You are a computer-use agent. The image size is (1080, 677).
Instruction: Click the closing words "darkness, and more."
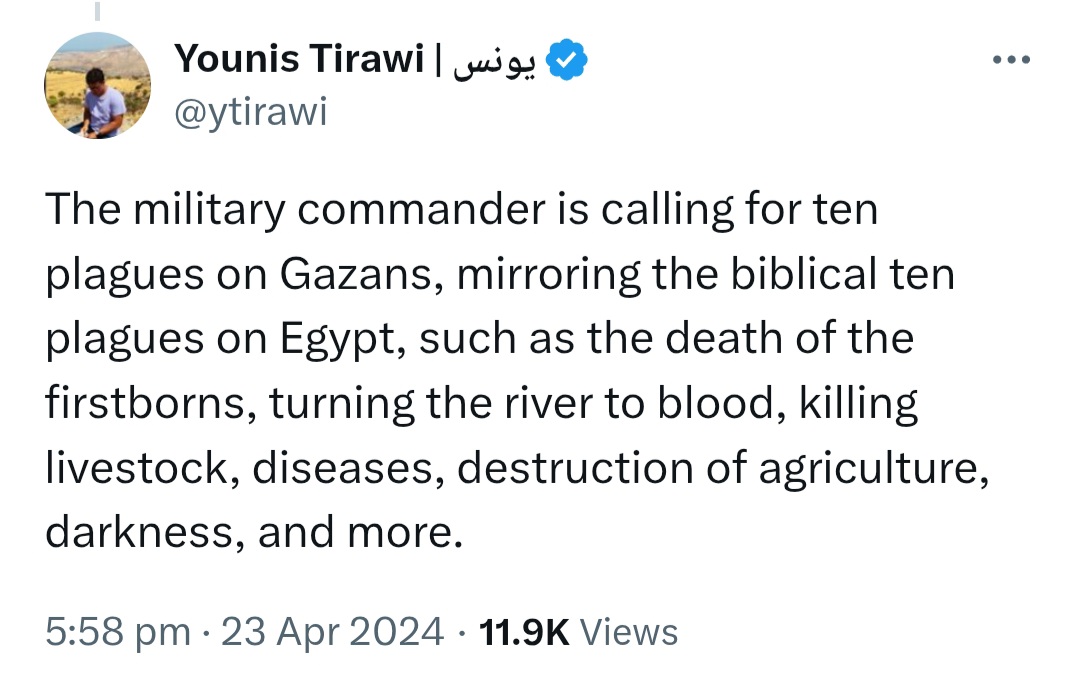point(253,532)
